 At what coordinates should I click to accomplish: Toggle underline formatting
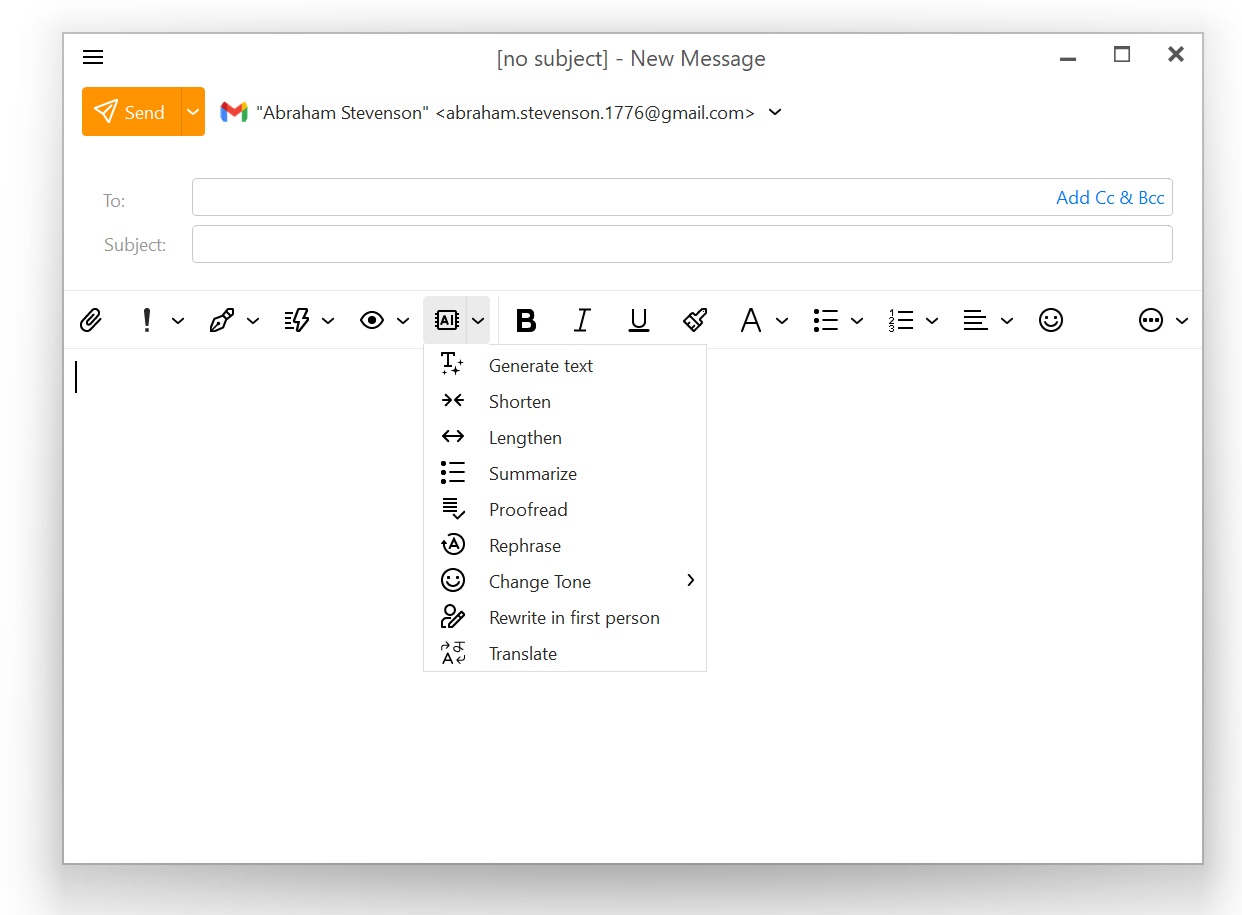point(639,320)
